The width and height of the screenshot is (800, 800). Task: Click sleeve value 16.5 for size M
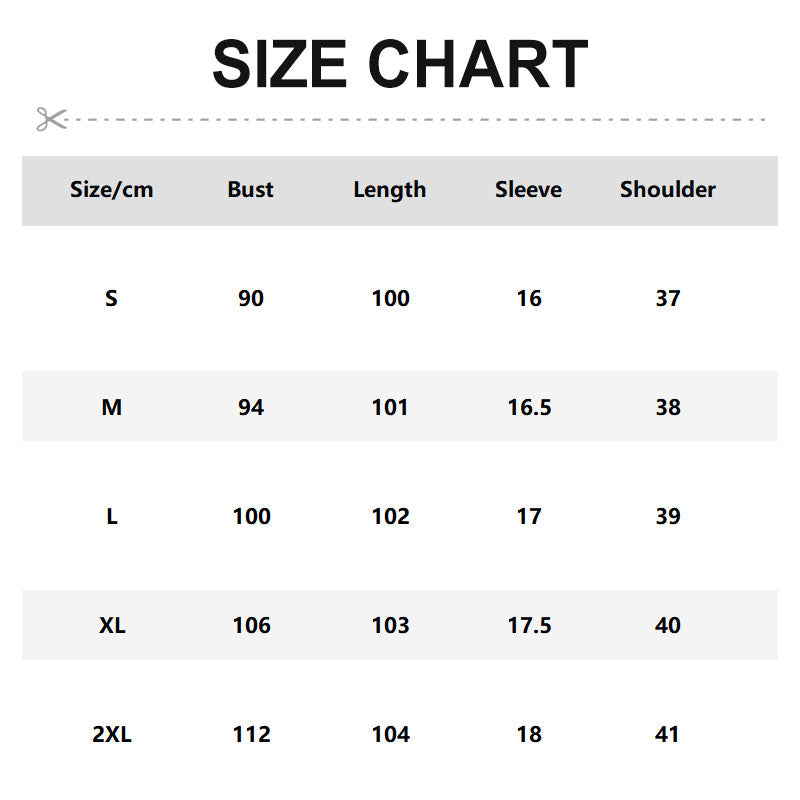click(x=529, y=407)
